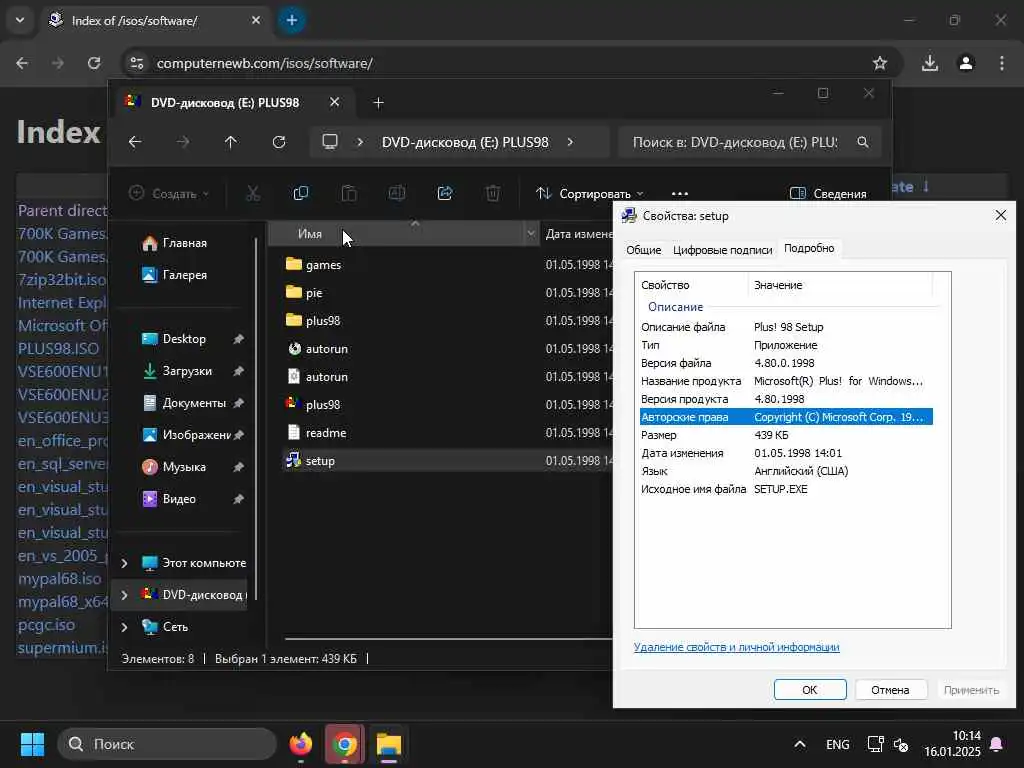Open Chrome profile icon
The image size is (1024, 768).
[x=966, y=63]
